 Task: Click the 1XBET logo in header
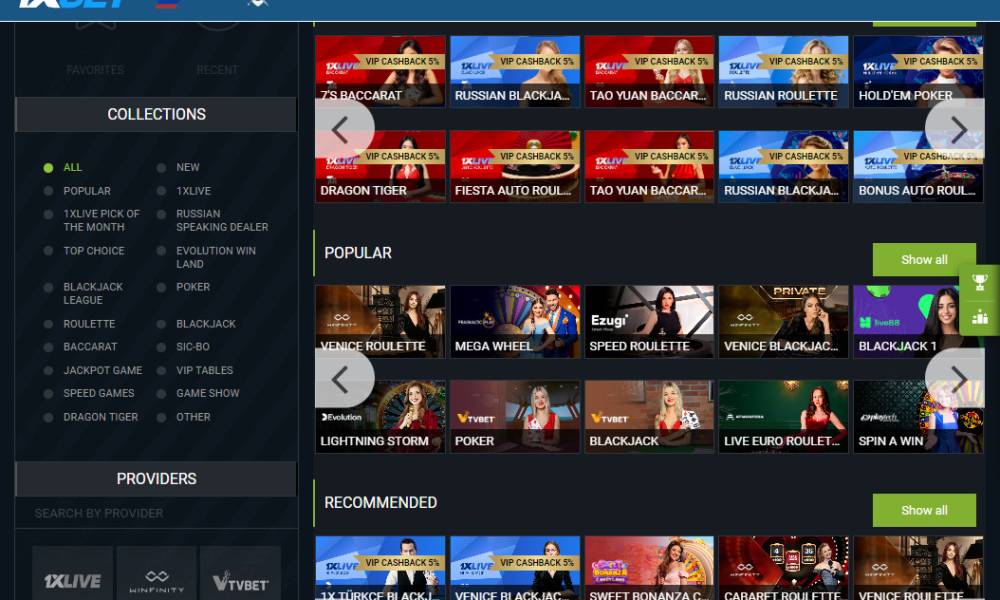(x=72, y=4)
